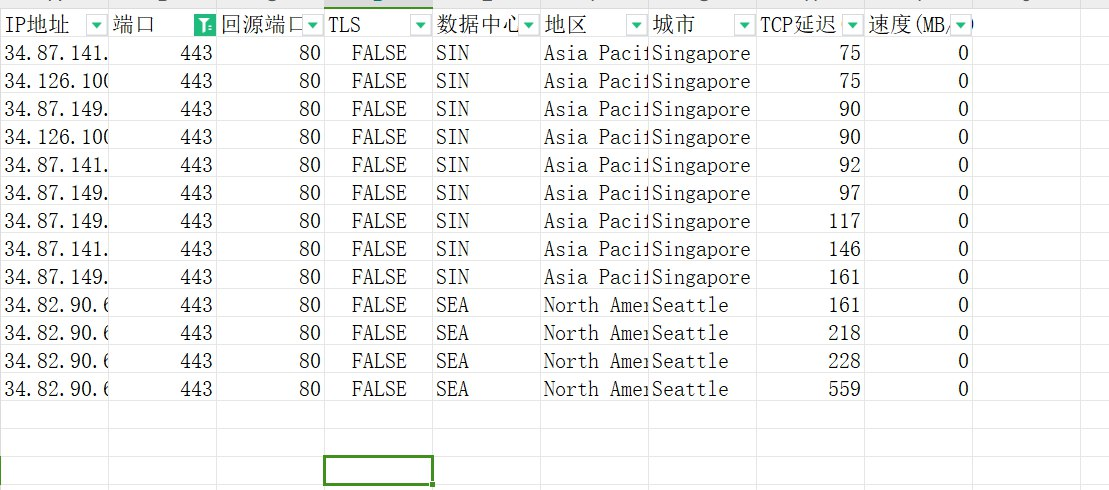
Task: Expand the TCP延迟 column filter dropdown
Action: pyautogui.click(x=852, y=25)
